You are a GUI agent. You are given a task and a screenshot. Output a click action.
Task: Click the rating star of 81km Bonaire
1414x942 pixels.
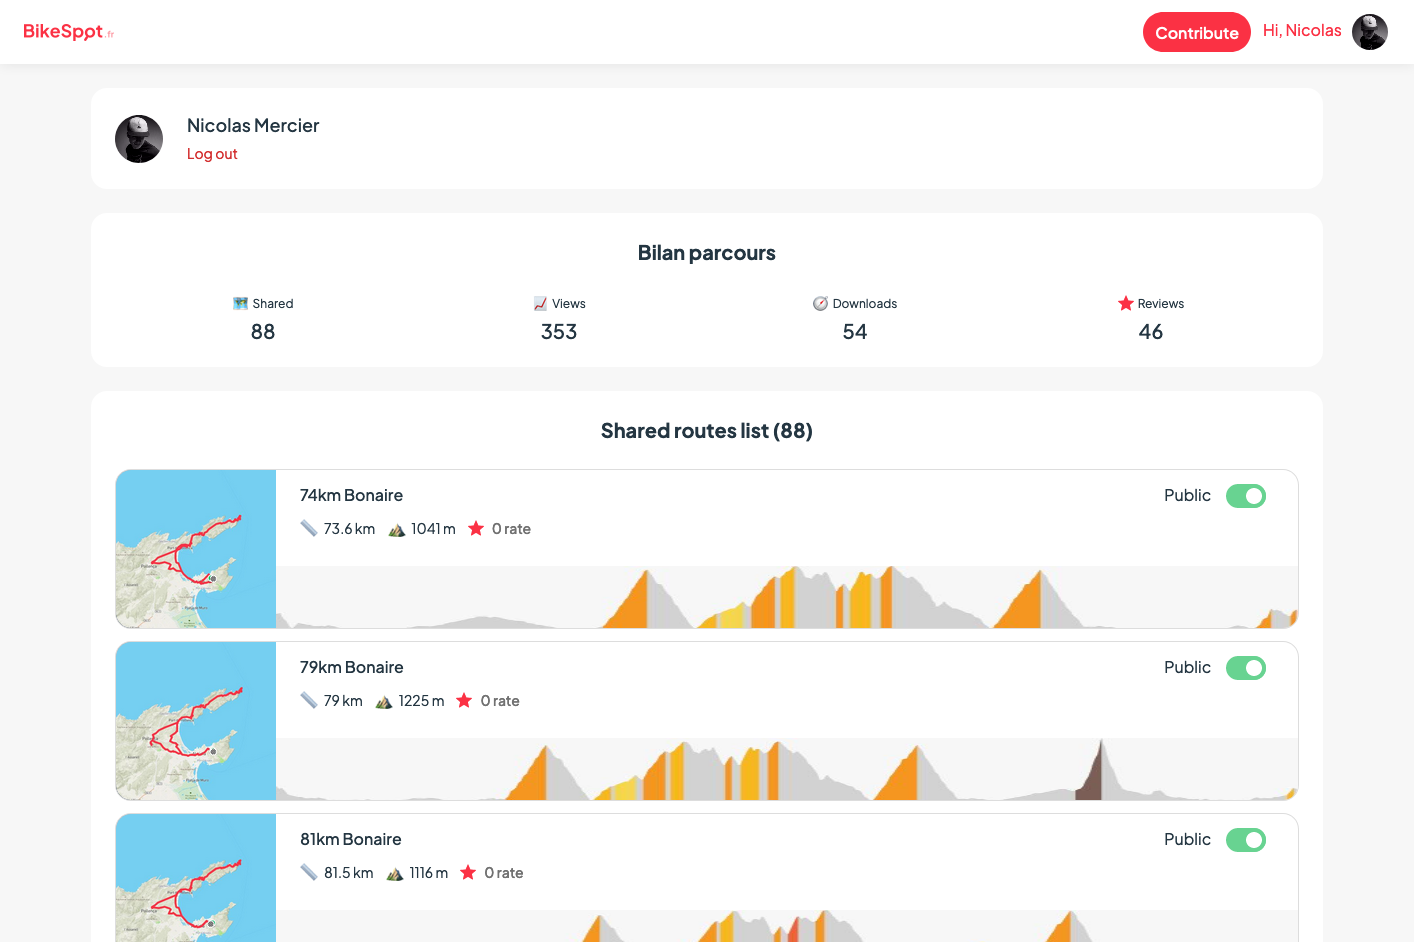pyautogui.click(x=468, y=872)
